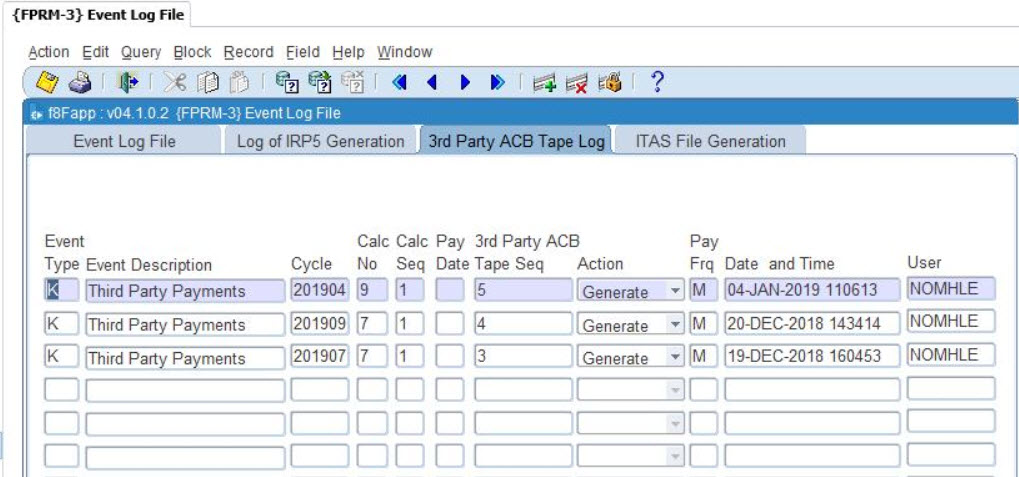Click the Insert Record icon
1019x477 pixels.
tap(544, 83)
